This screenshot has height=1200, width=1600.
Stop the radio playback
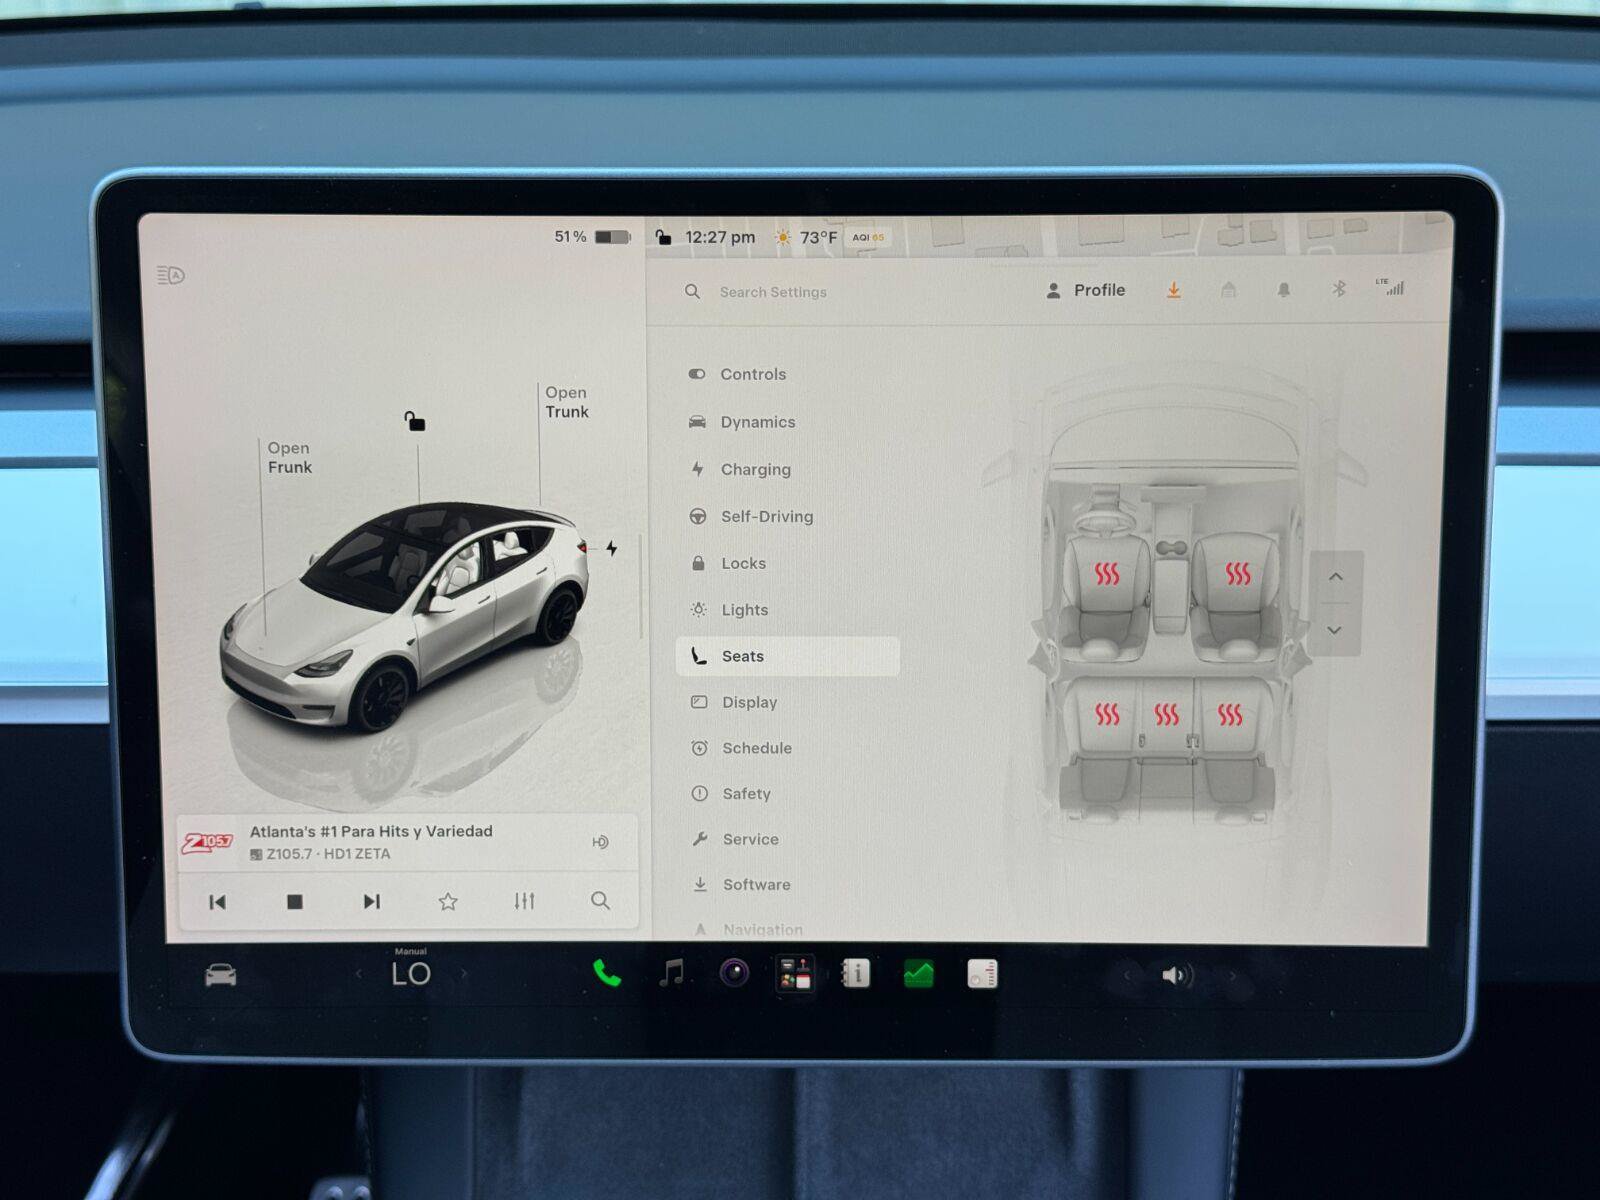coord(294,902)
